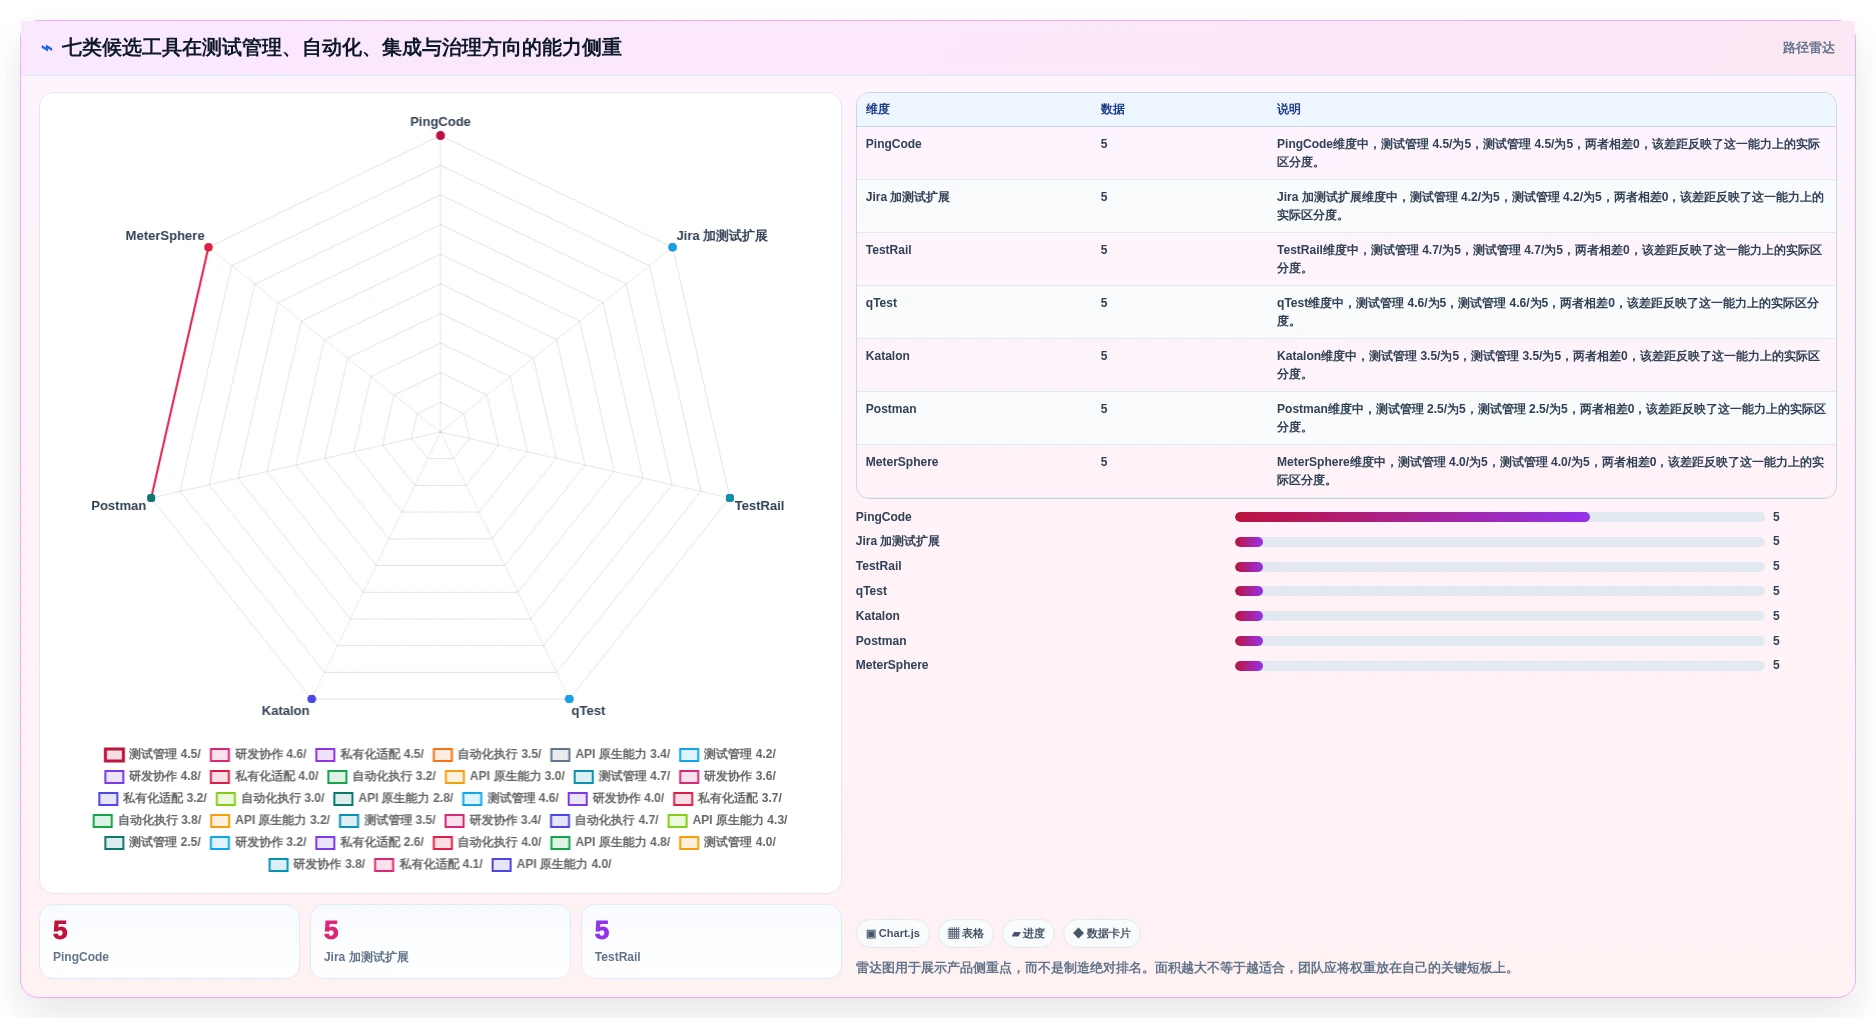
Task: Toggle legend item 测试管理 4.2/
Action: coord(728,755)
